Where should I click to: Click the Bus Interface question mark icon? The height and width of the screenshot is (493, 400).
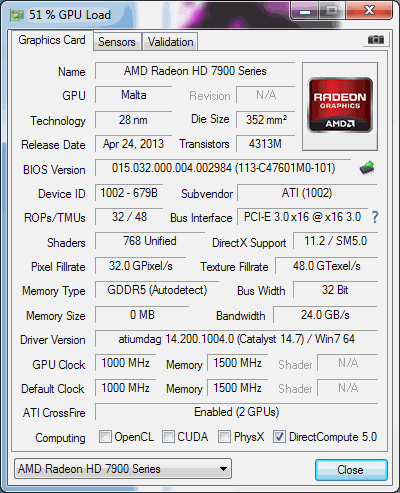coord(375,217)
